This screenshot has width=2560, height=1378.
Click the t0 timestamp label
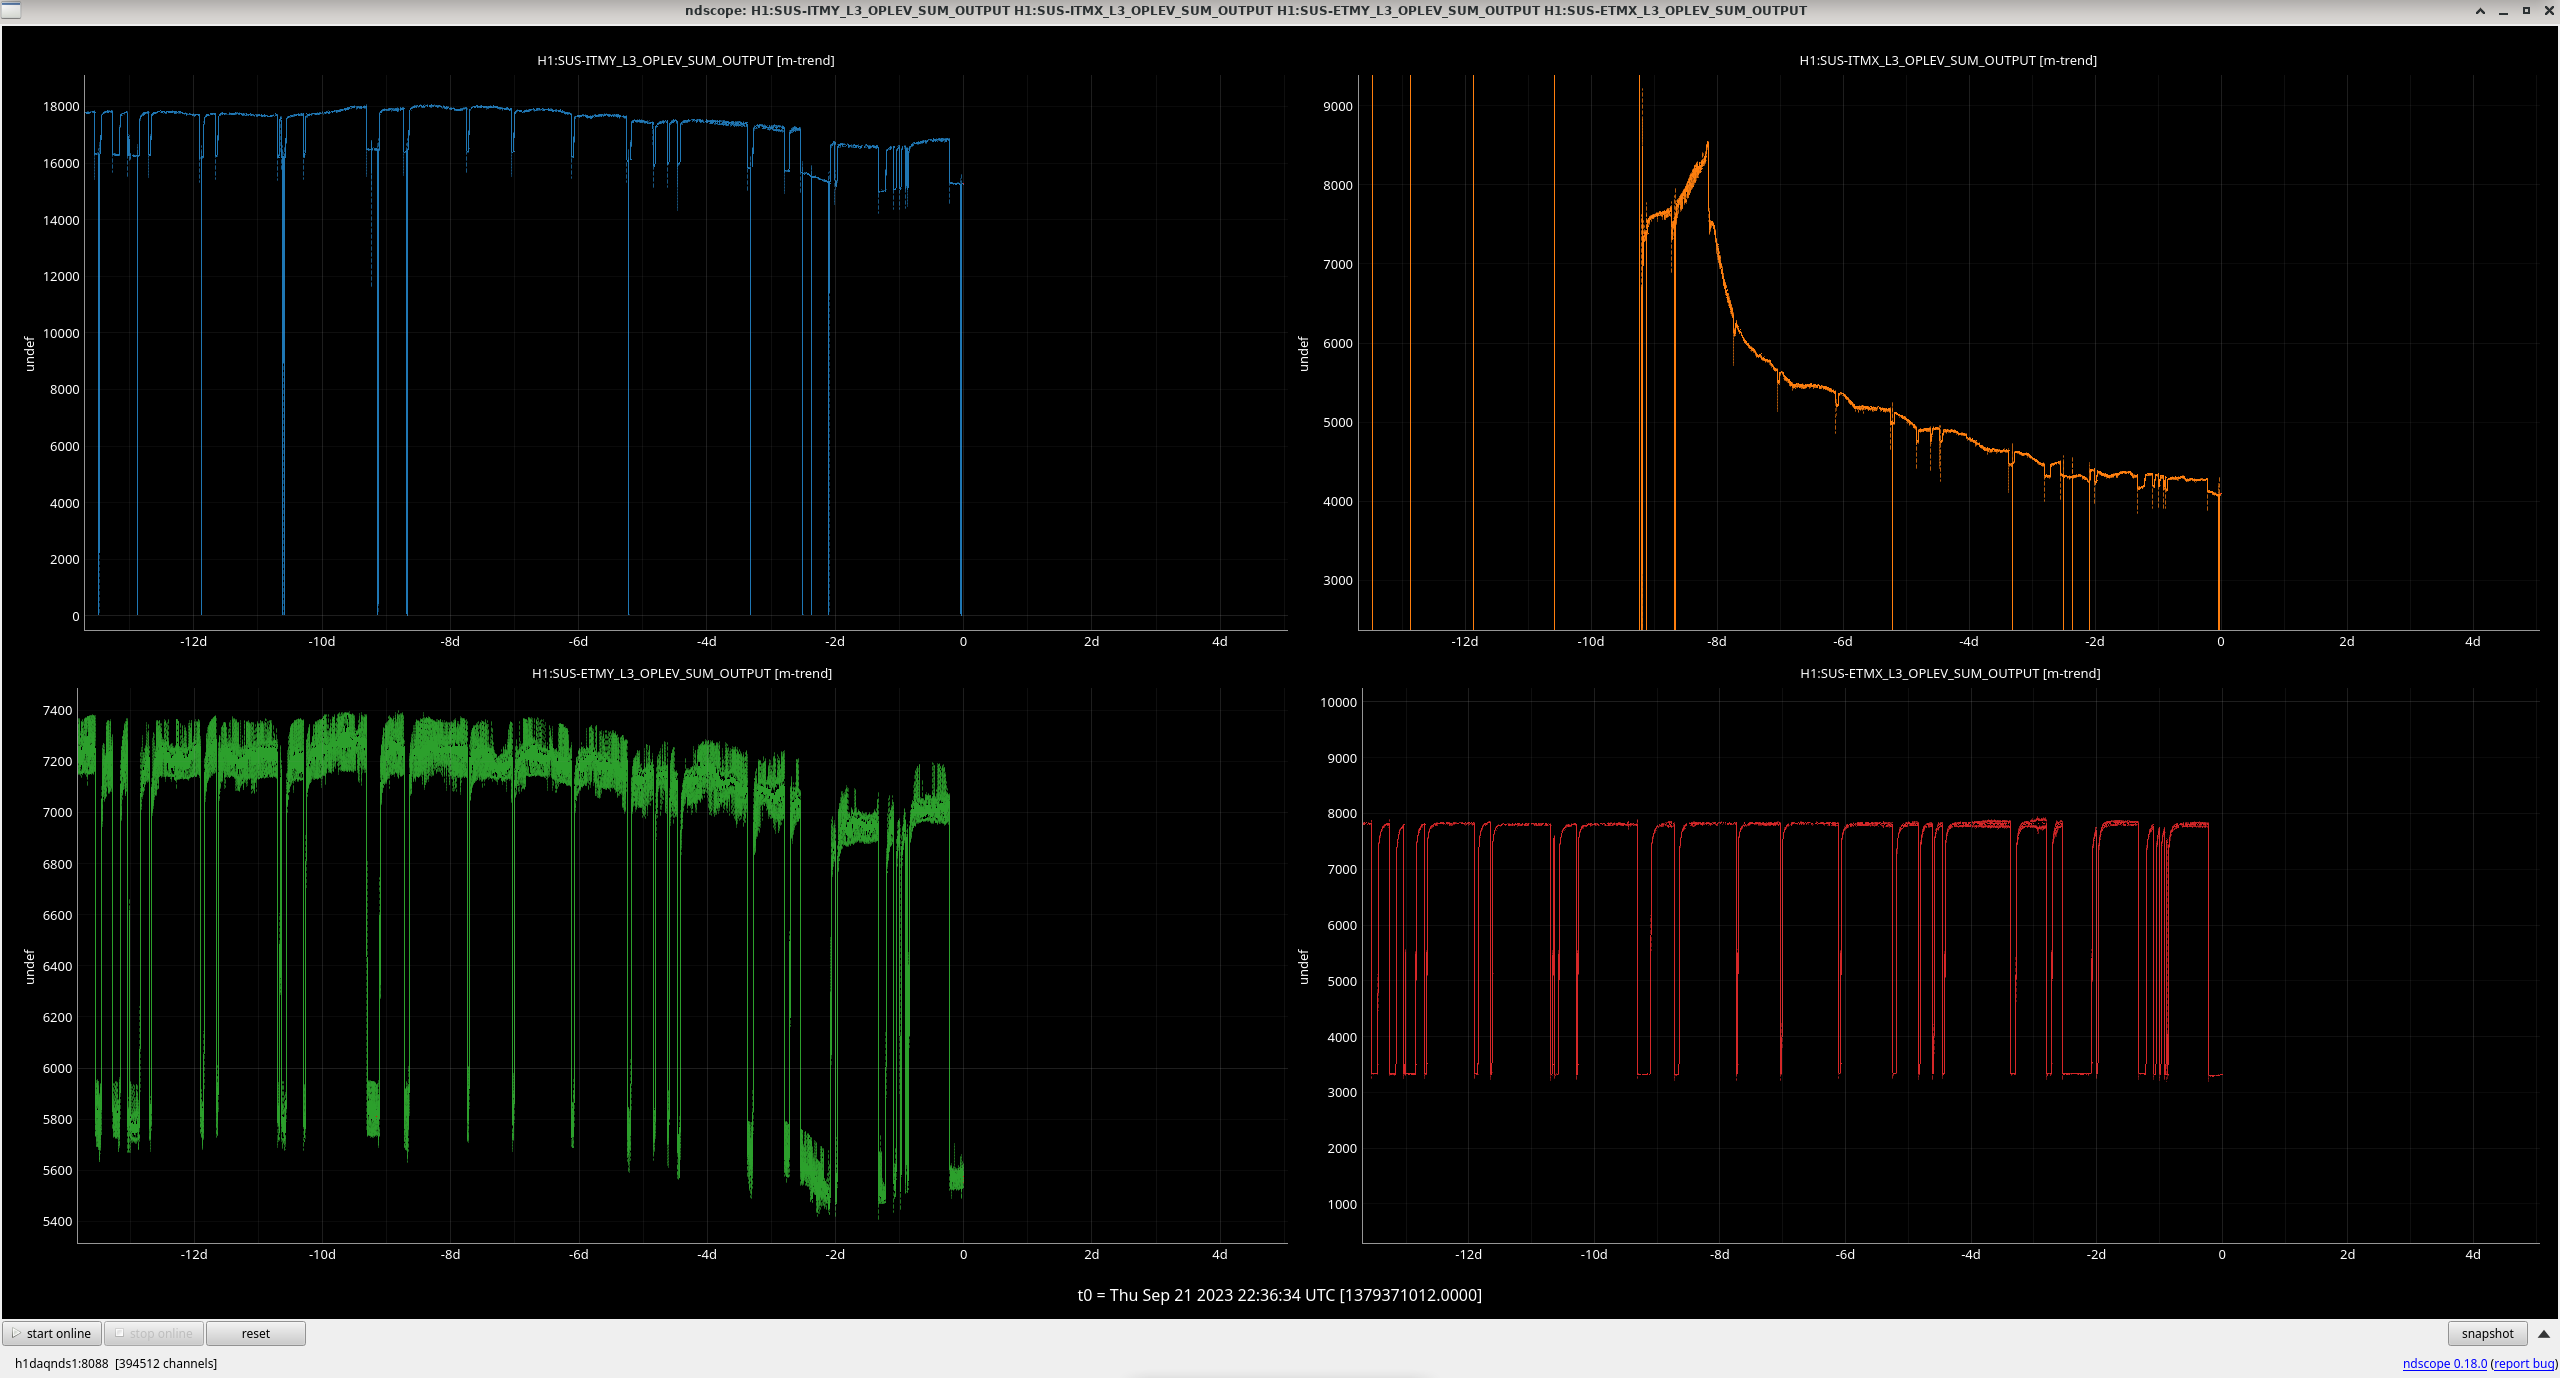[x=1279, y=1295]
